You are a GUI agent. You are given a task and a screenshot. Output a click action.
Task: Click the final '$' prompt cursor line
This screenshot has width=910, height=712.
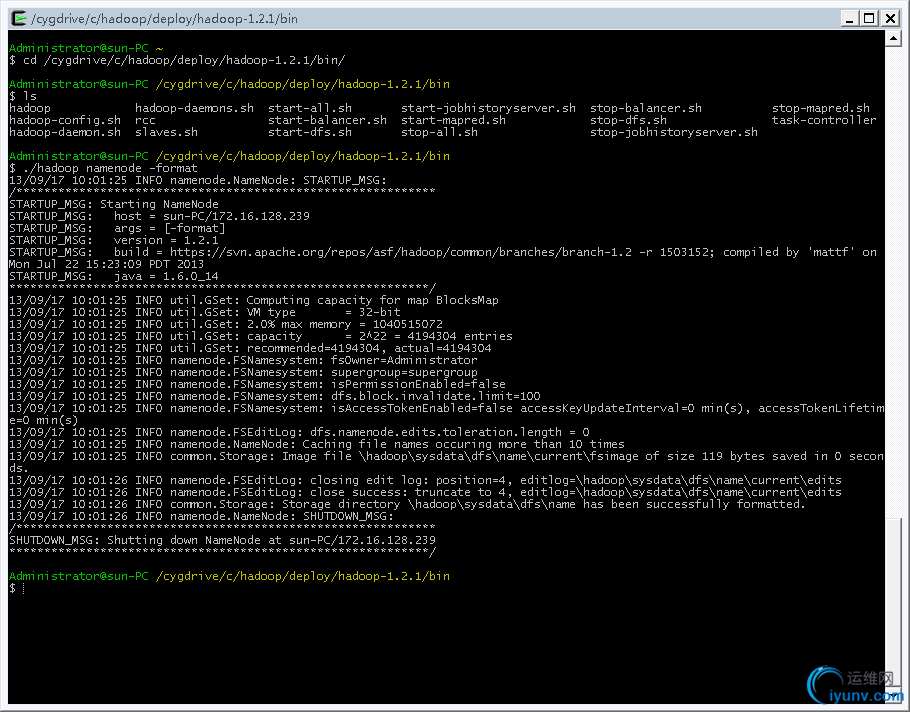click(x=17, y=588)
